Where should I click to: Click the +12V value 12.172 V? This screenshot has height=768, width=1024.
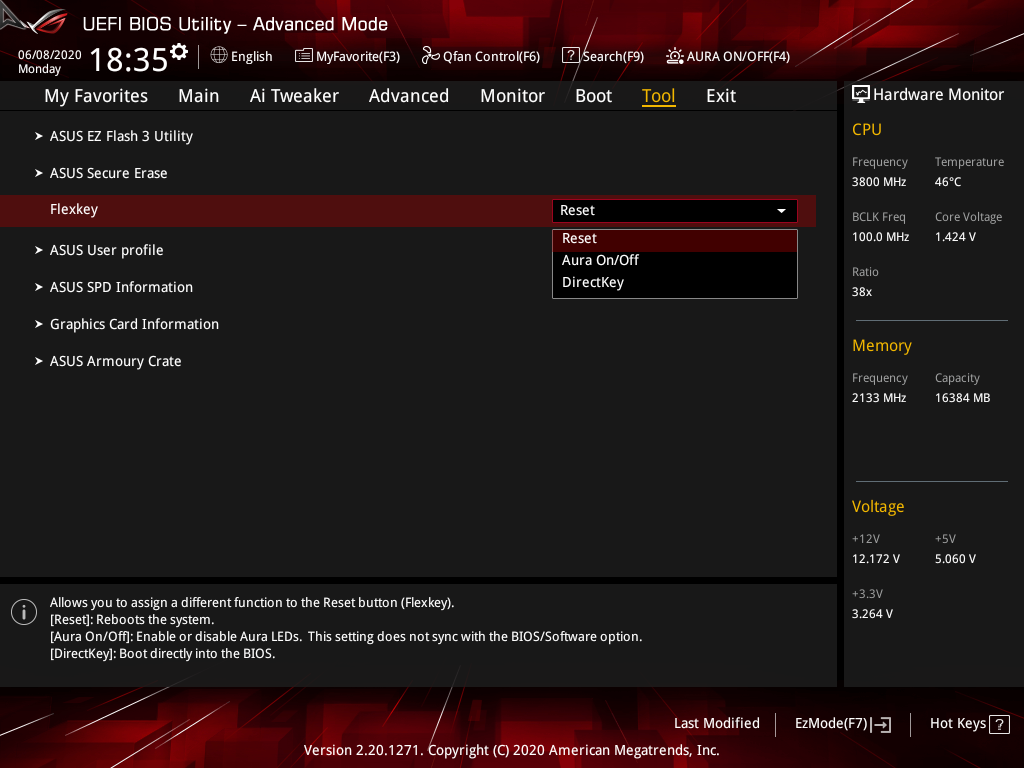click(x=876, y=559)
